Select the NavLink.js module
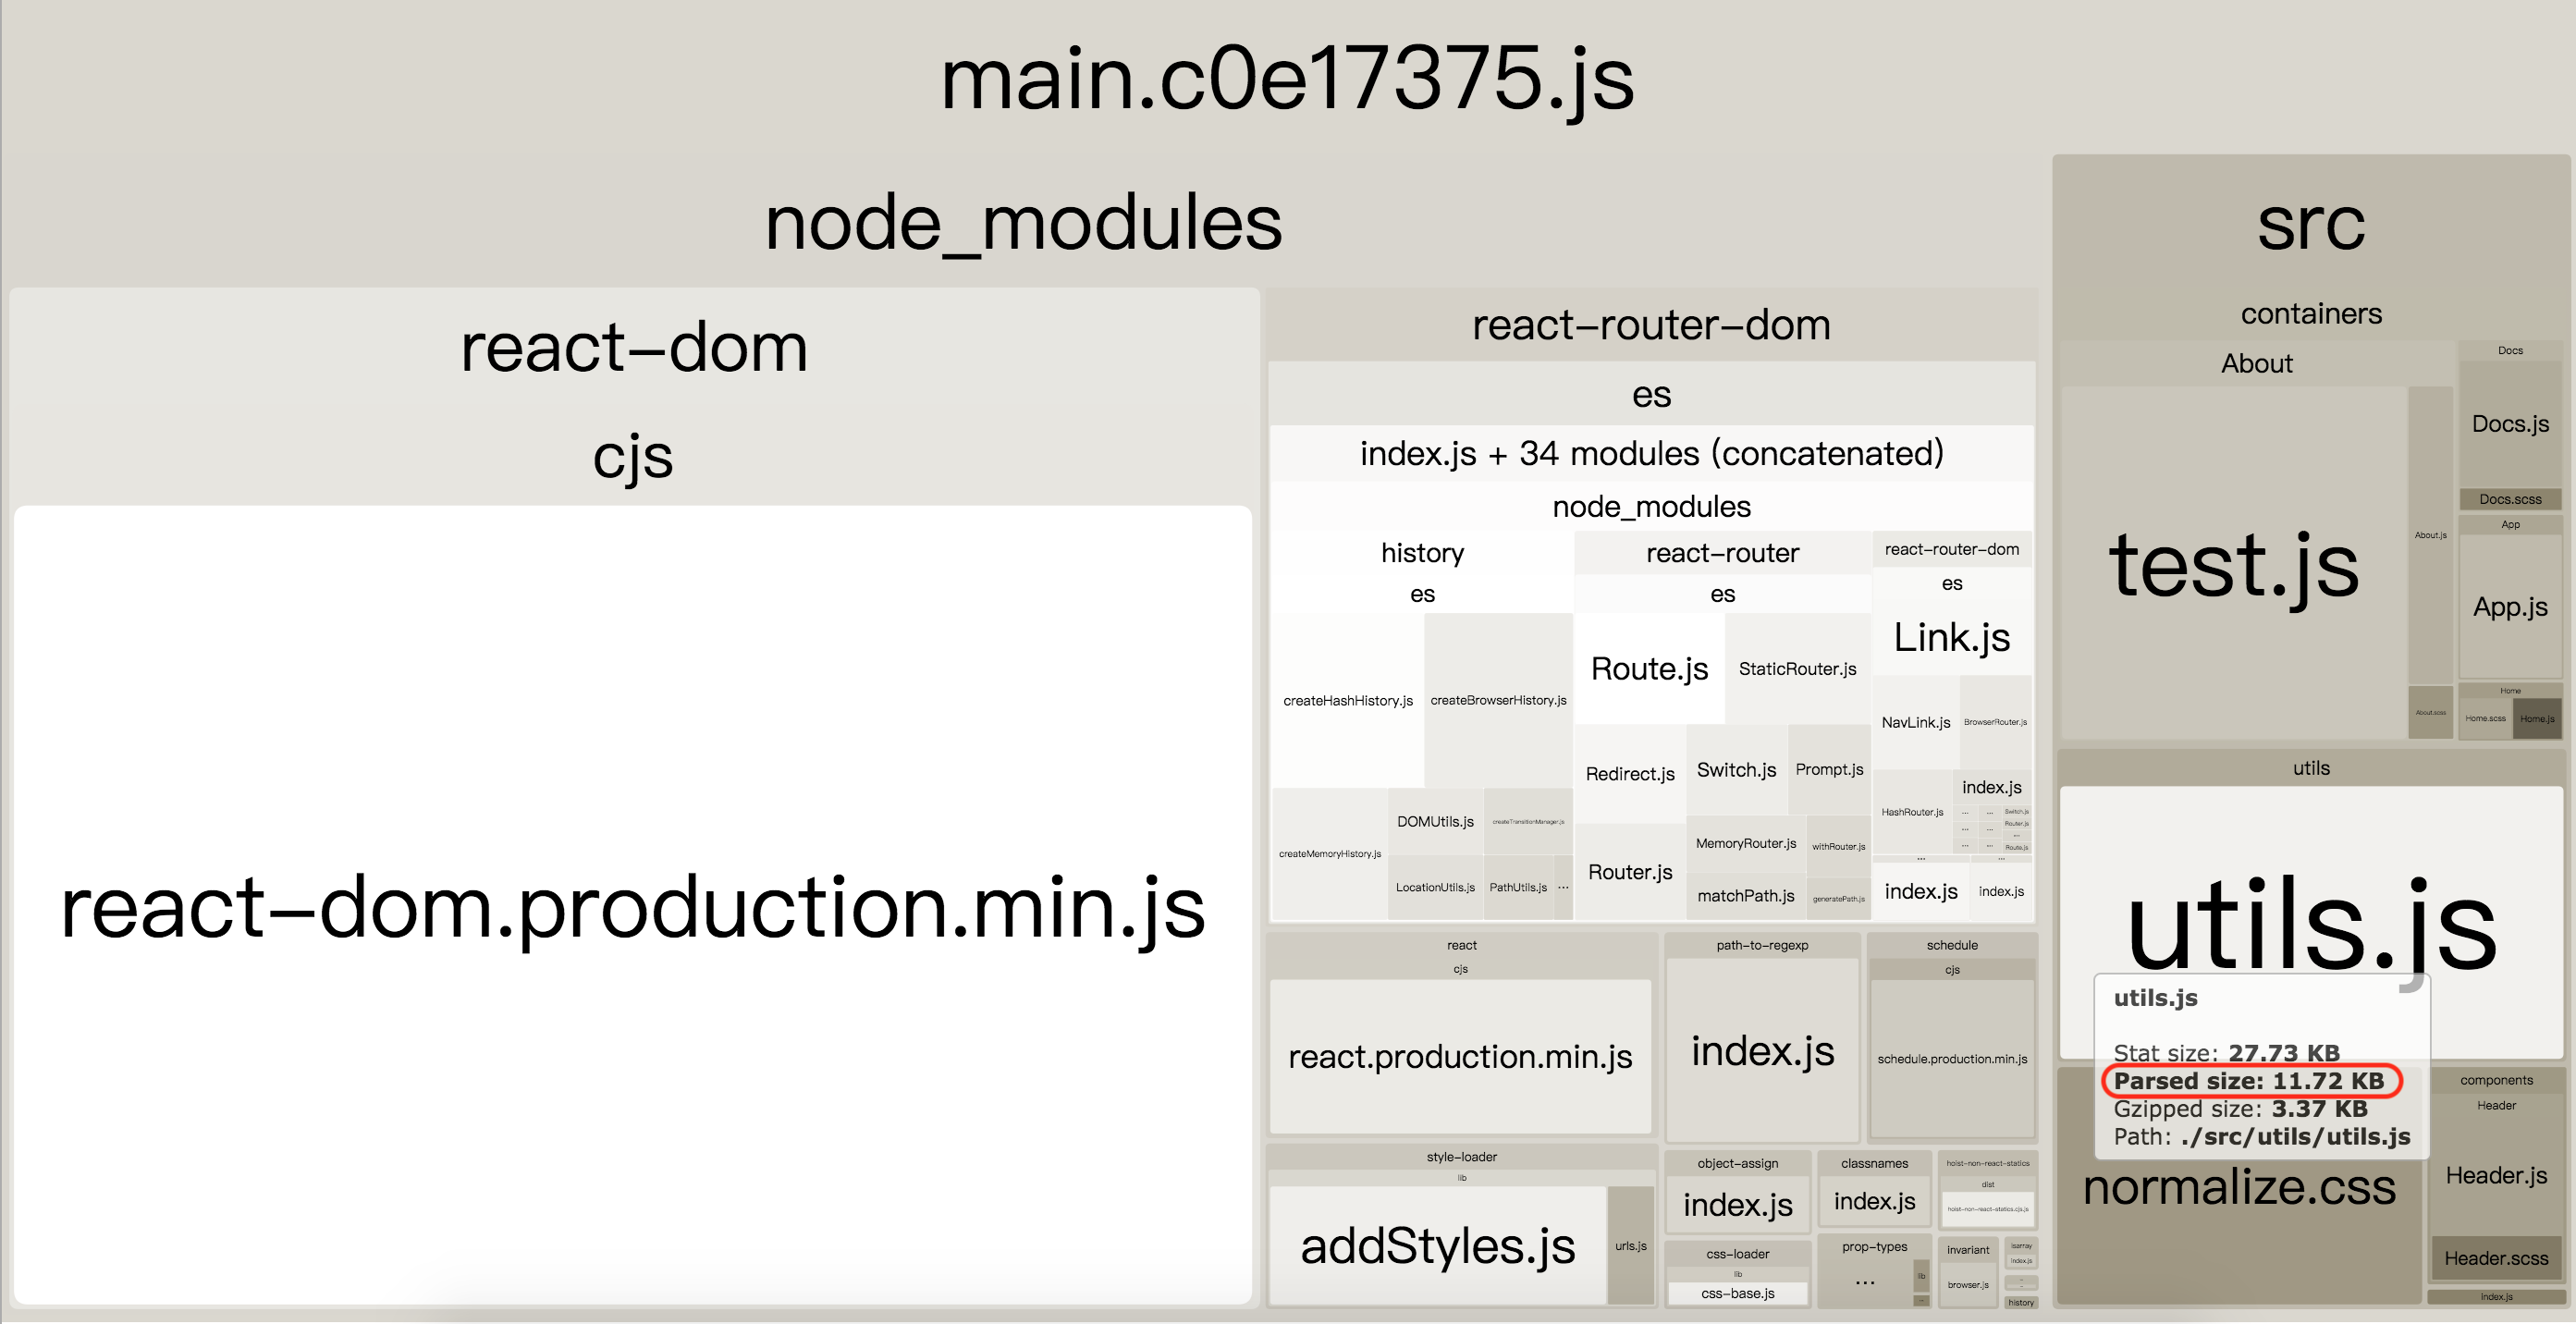This screenshot has height=1324, width=2576. [x=1915, y=722]
